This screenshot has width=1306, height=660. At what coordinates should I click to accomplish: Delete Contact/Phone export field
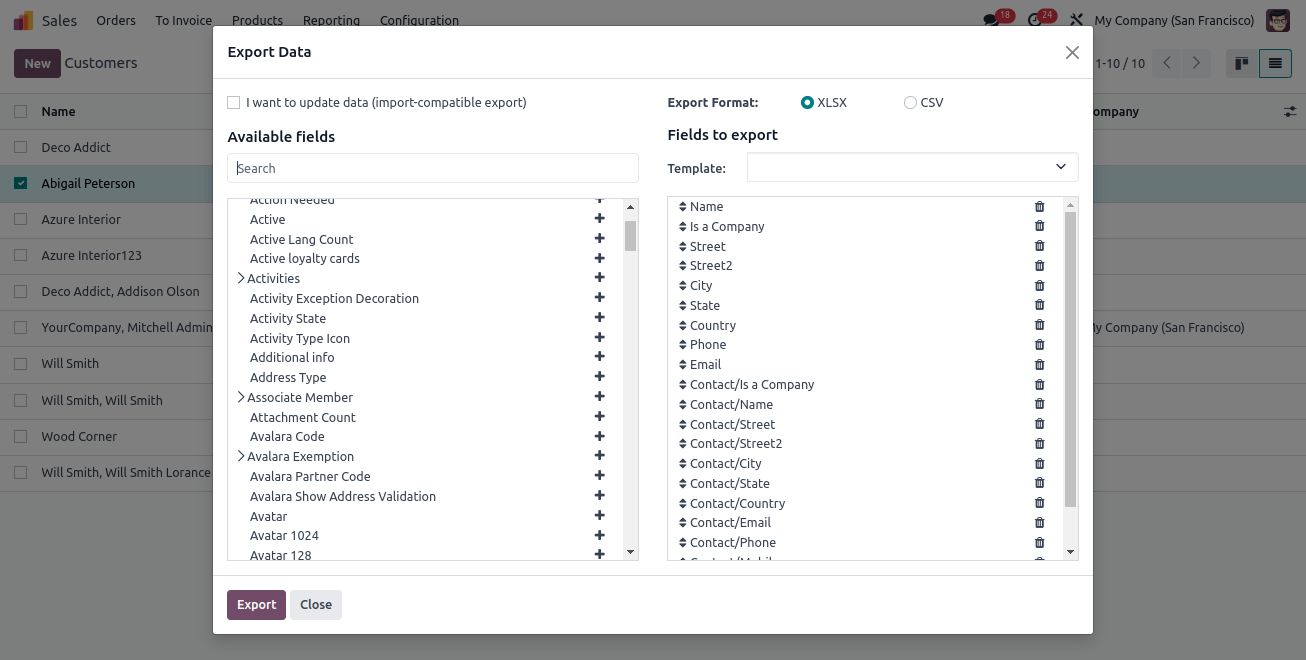click(x=1040, y=542)
